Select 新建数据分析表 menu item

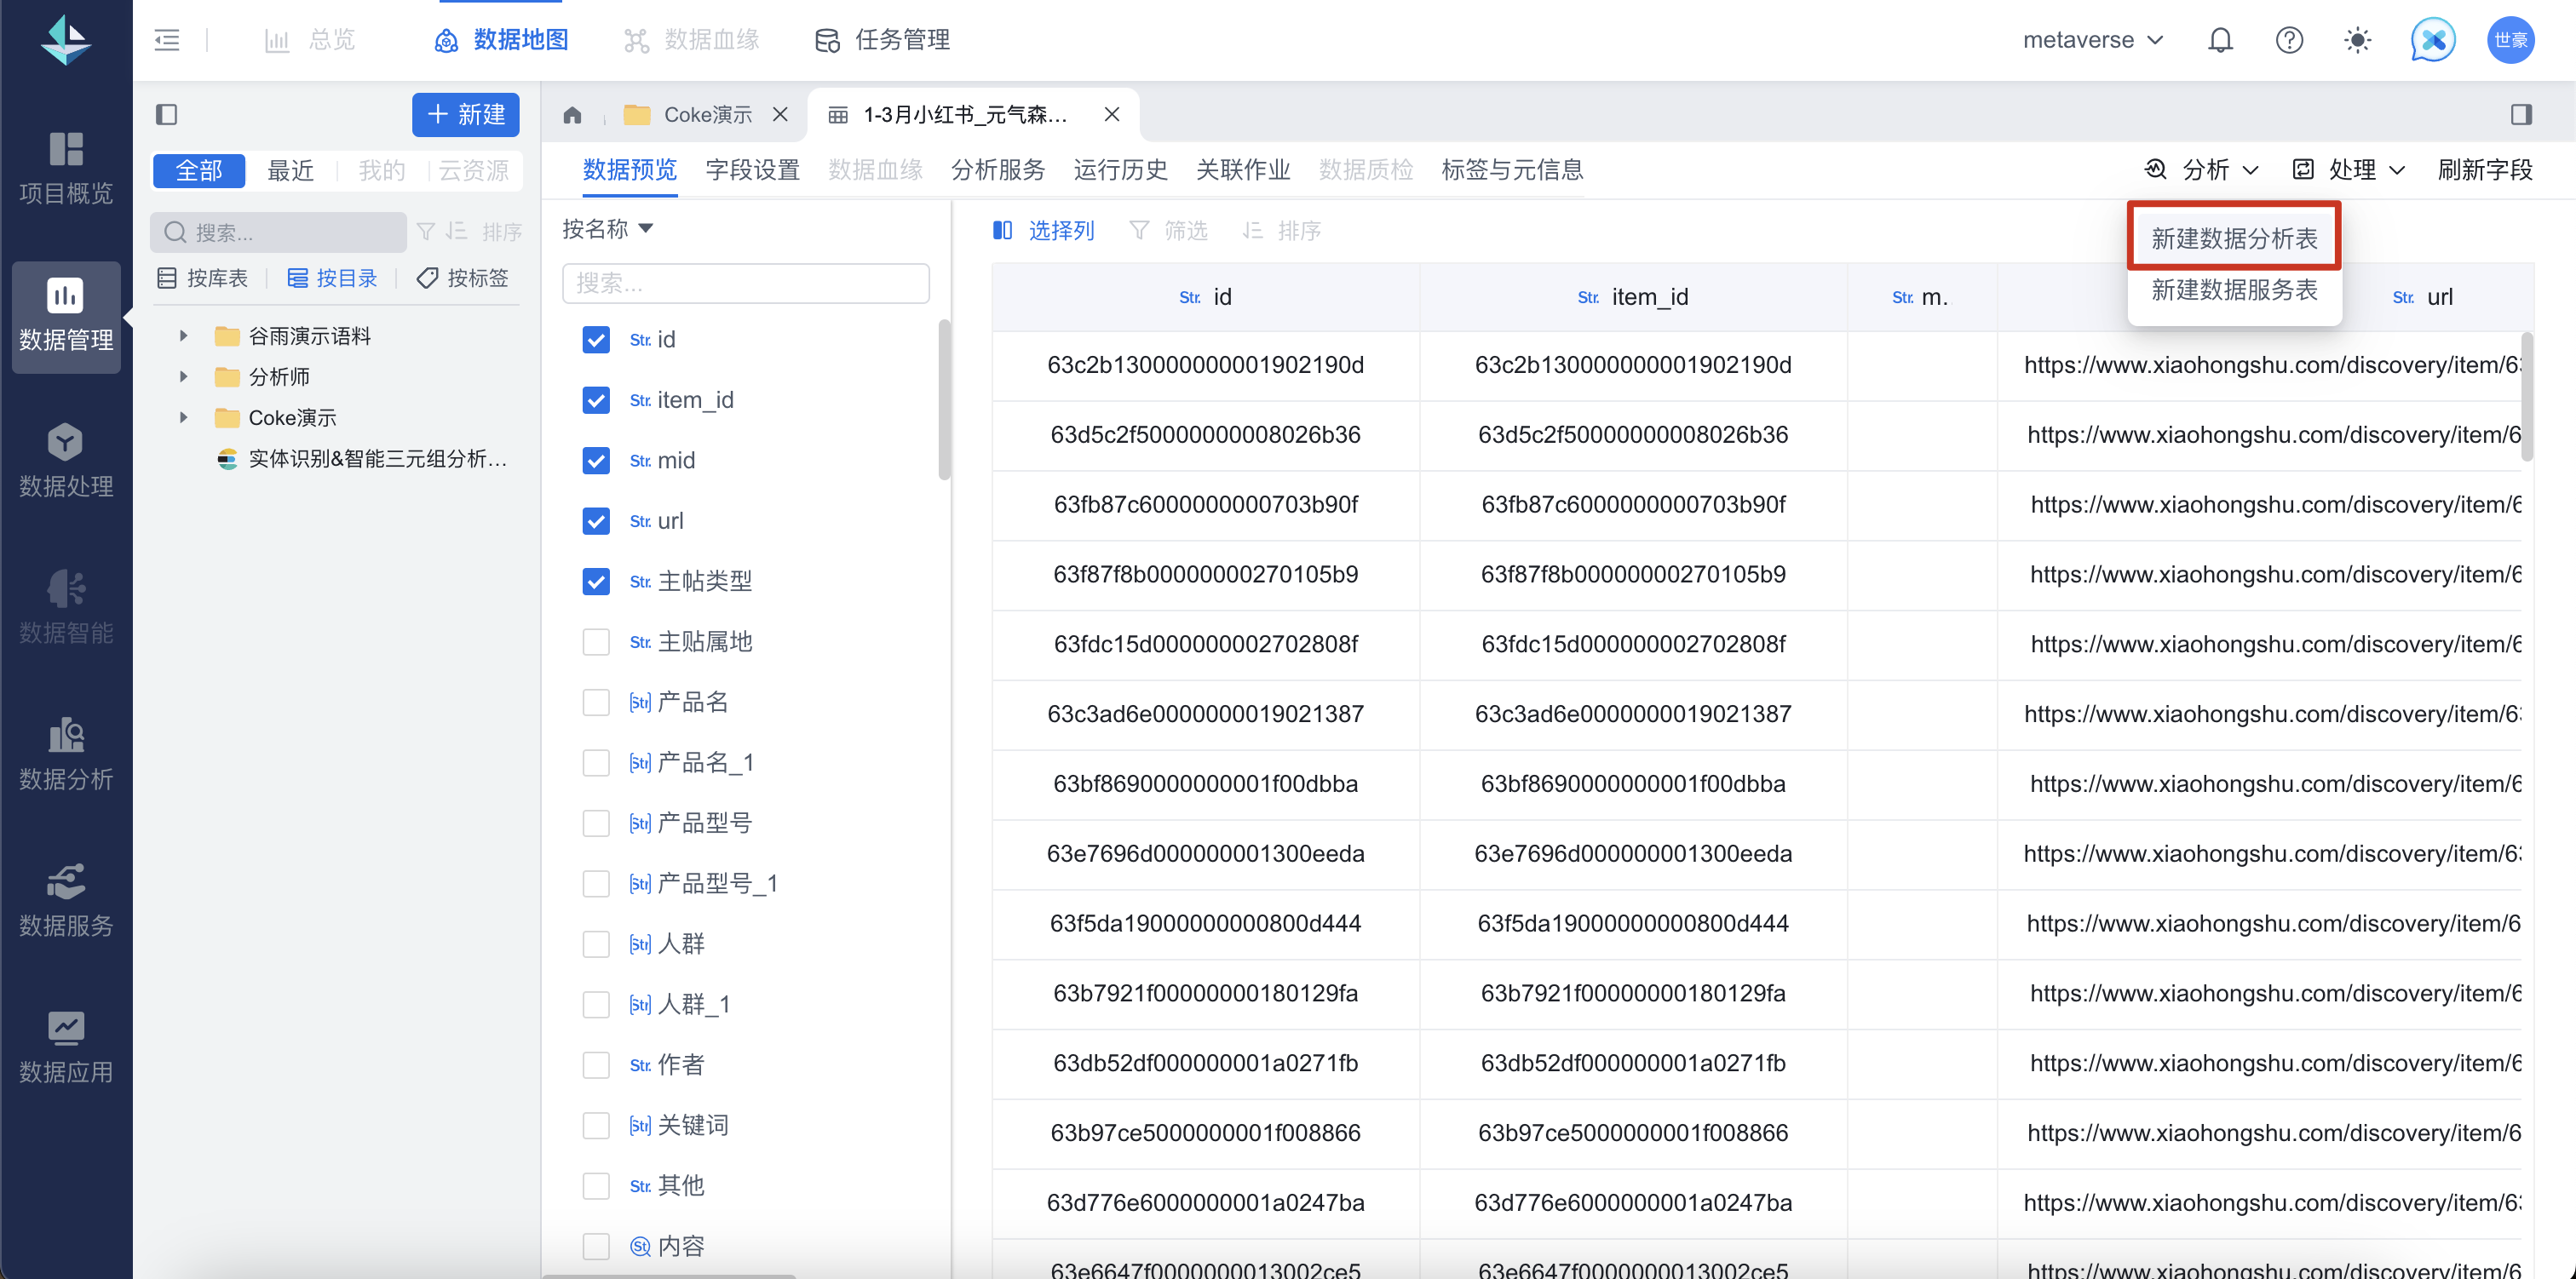tap(2234, 238)
